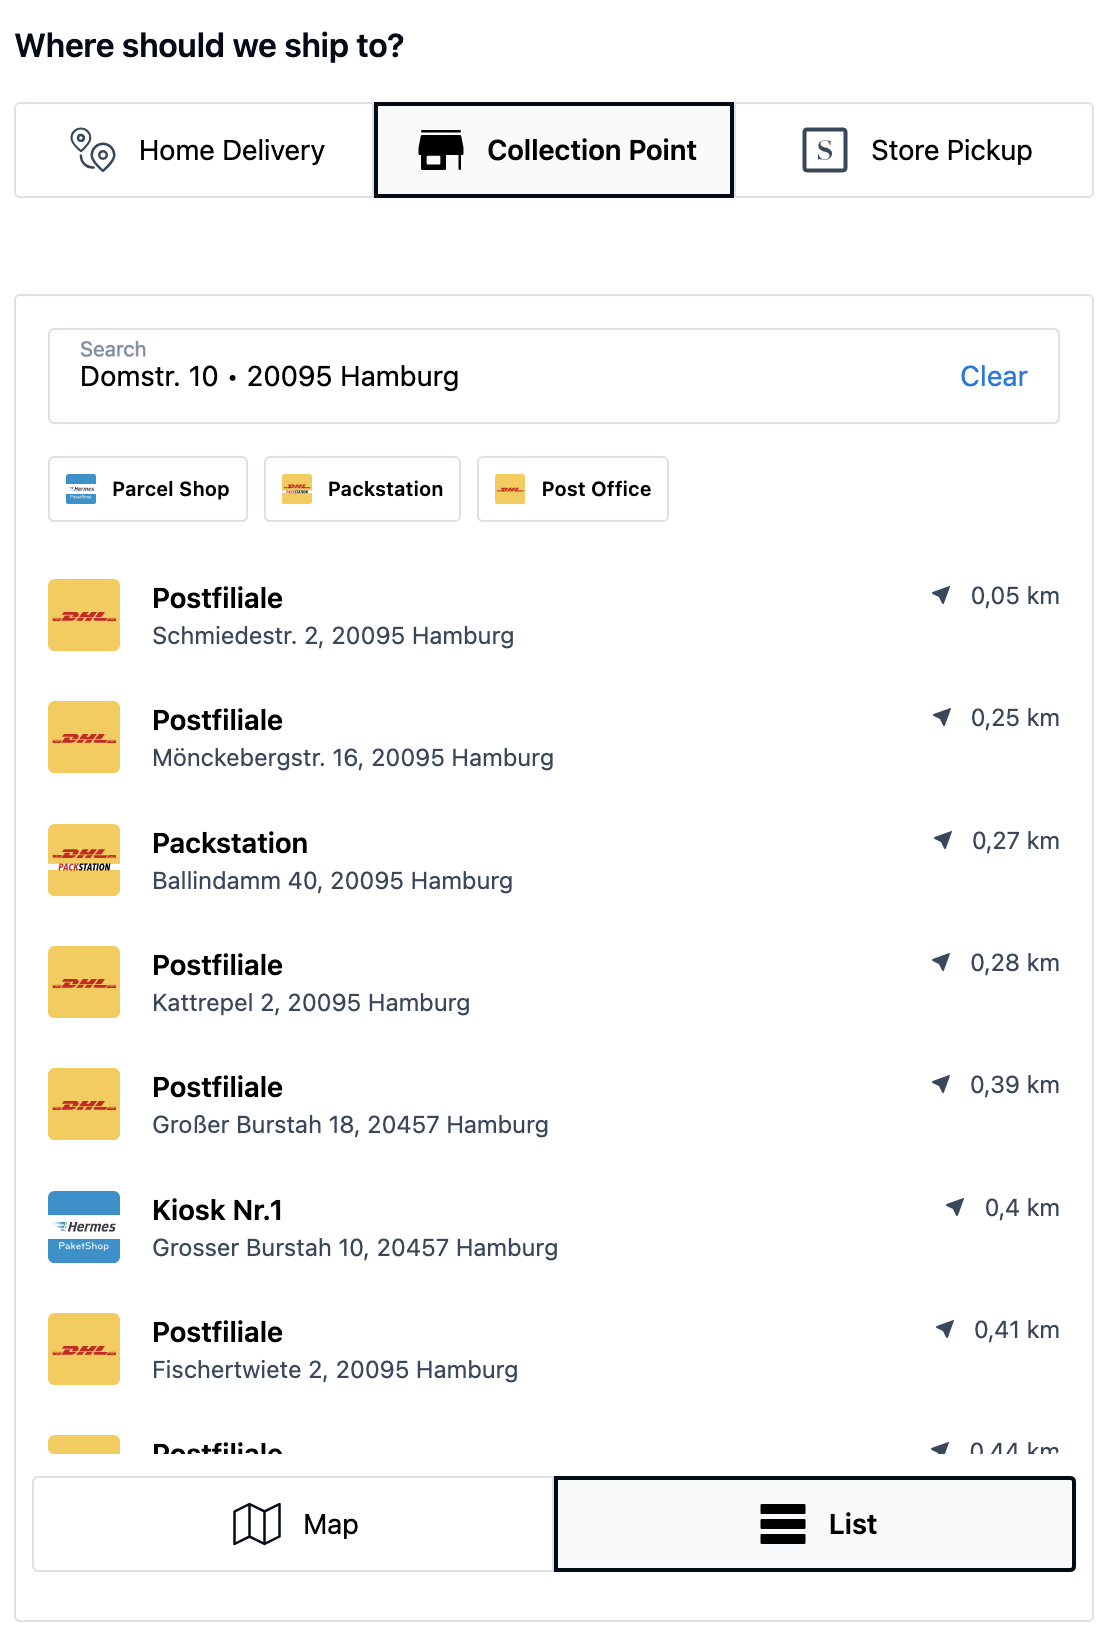Choose Postfiliale at Großer Burstah 18
Image resolution: width=1100 pixels, height=1630 pixels.
click(350, 1105)
